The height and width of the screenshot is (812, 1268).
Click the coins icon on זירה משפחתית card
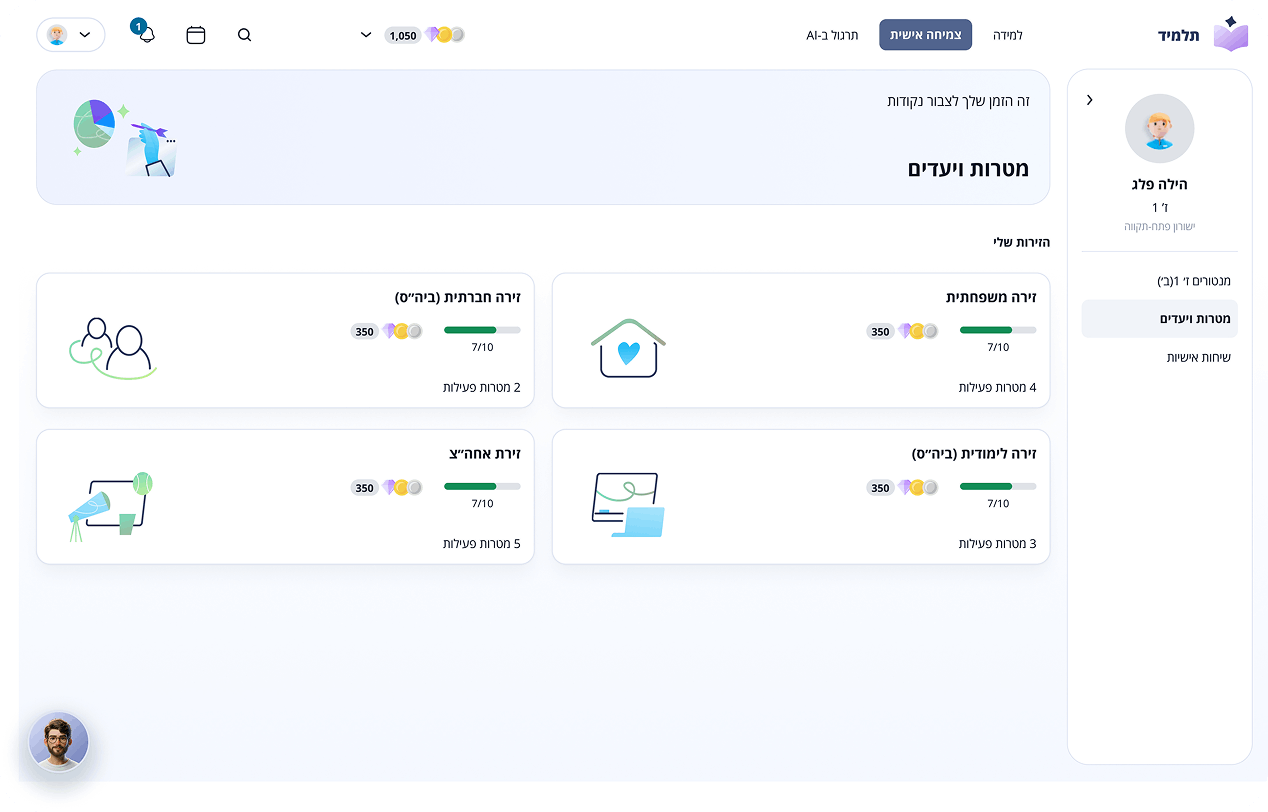coord(917,331)
